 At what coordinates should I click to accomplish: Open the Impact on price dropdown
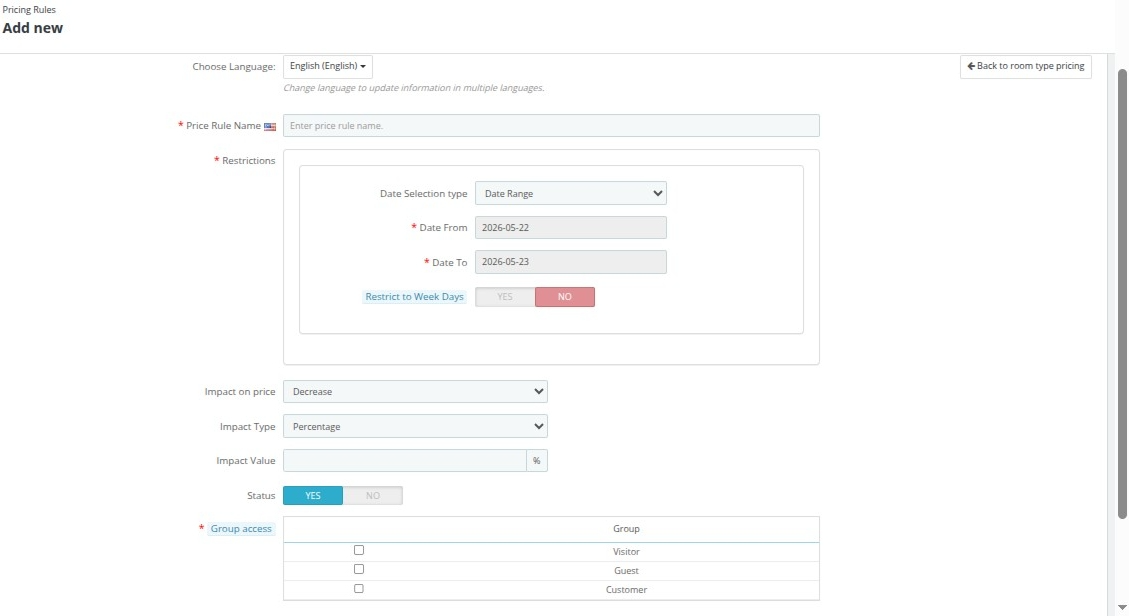coord(415,391)
